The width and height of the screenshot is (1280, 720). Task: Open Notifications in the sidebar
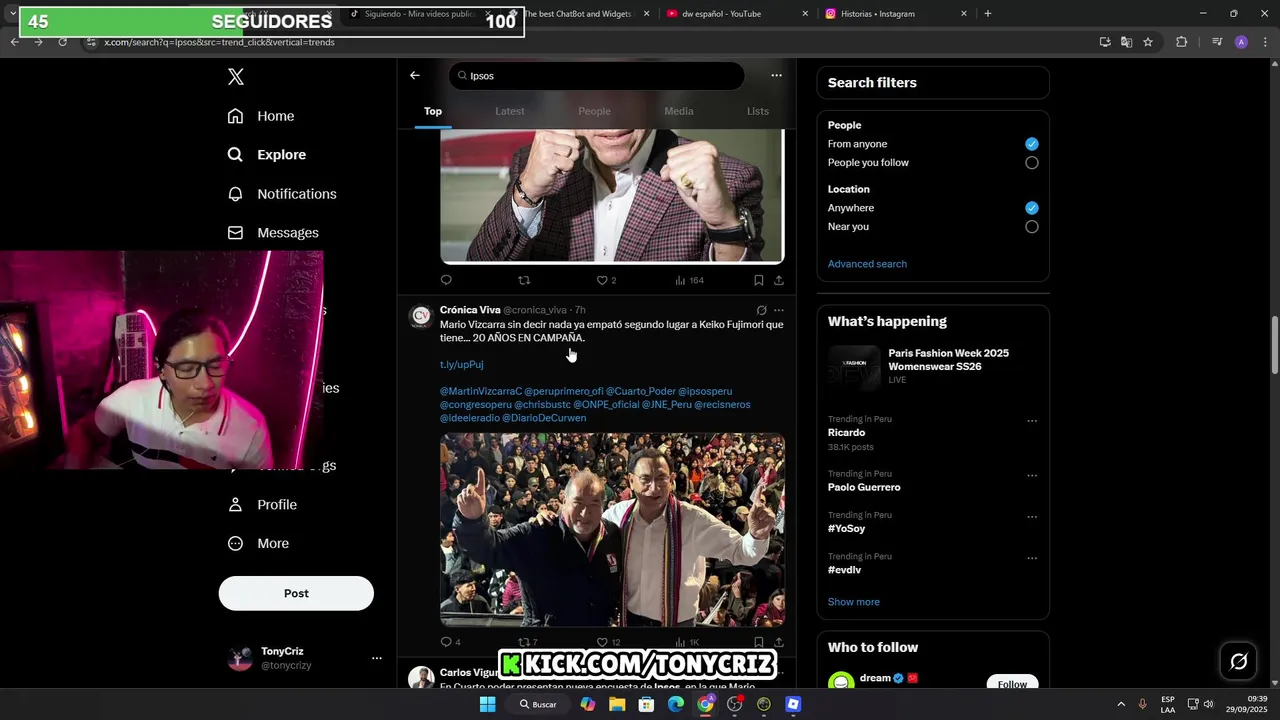click(281, 194)
